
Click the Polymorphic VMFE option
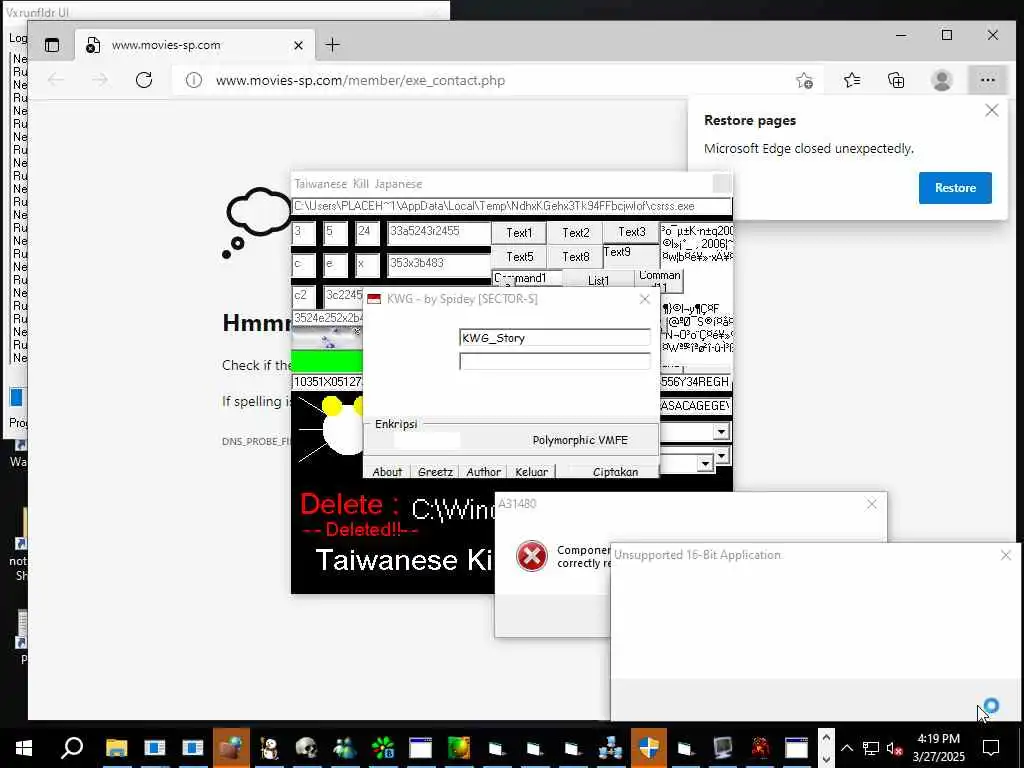click(x=580, y=440)
